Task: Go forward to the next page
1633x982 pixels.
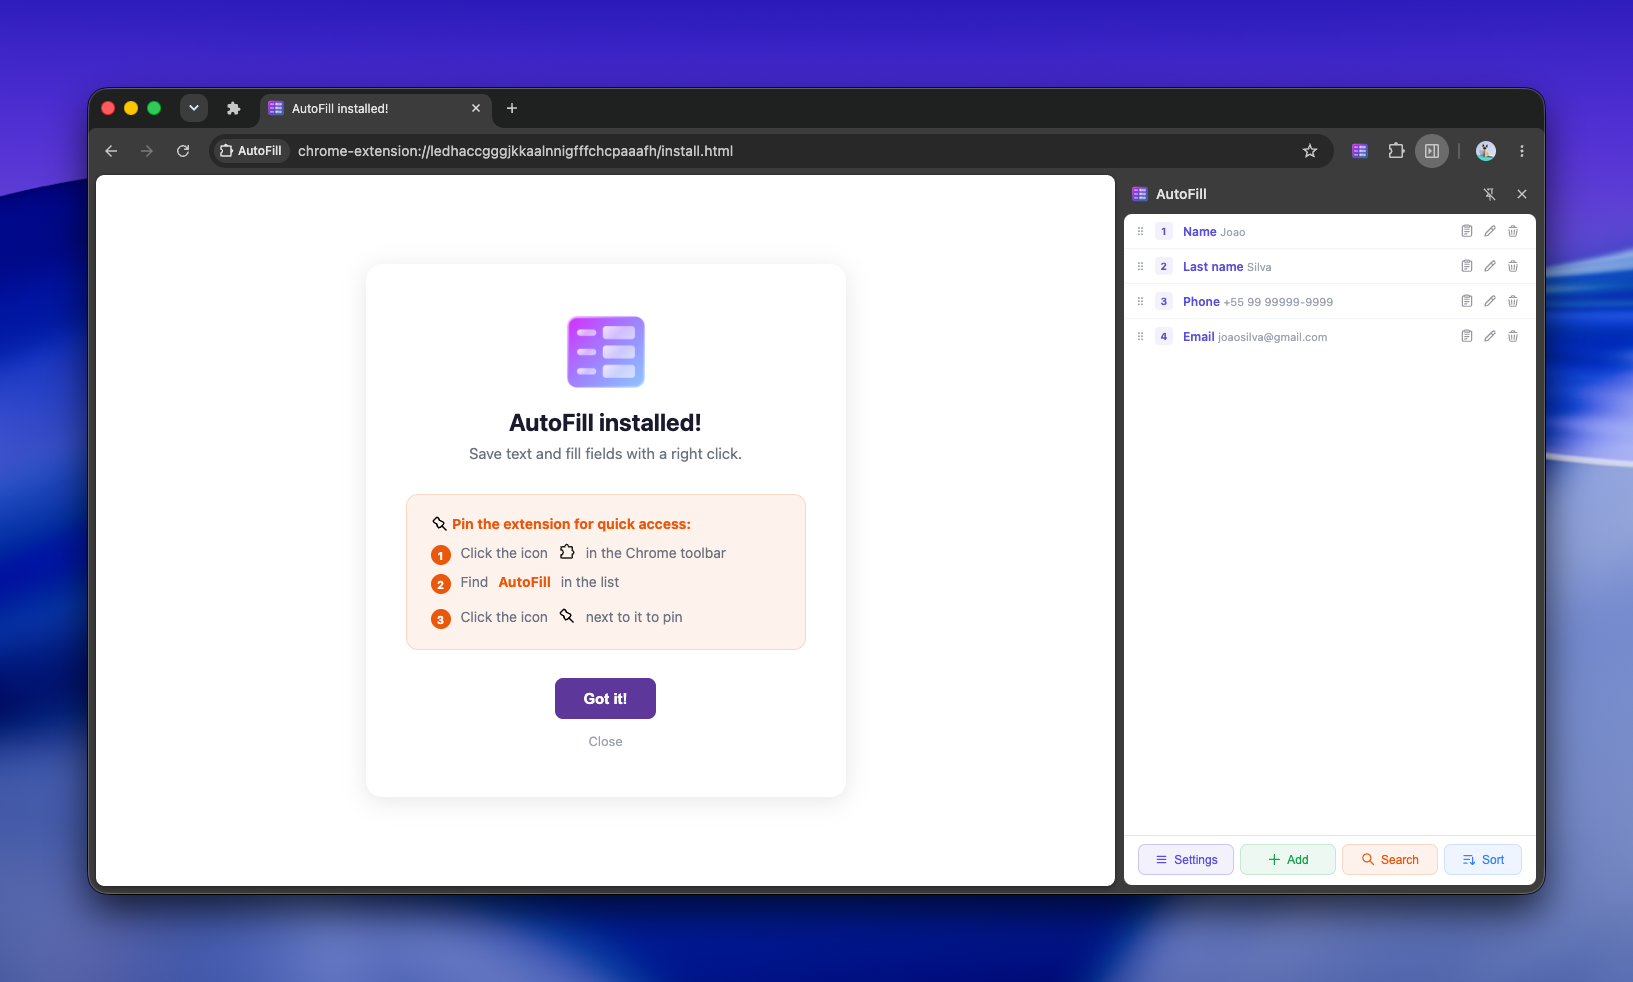Action: coord(147,151)
